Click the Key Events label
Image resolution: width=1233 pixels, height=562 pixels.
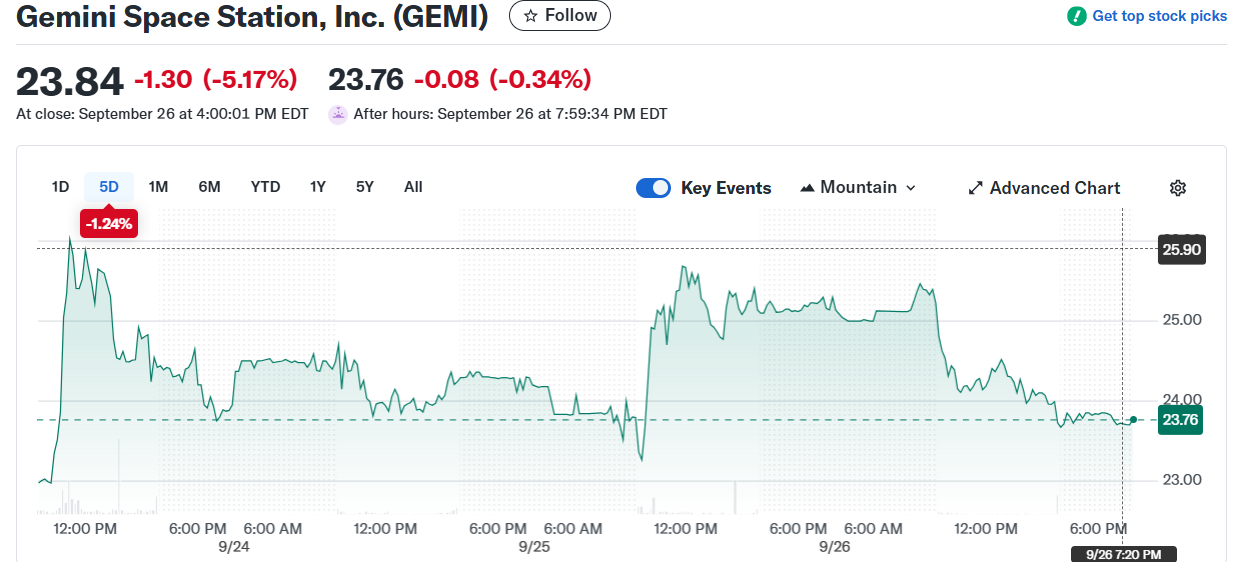click(x=726, y=188)
